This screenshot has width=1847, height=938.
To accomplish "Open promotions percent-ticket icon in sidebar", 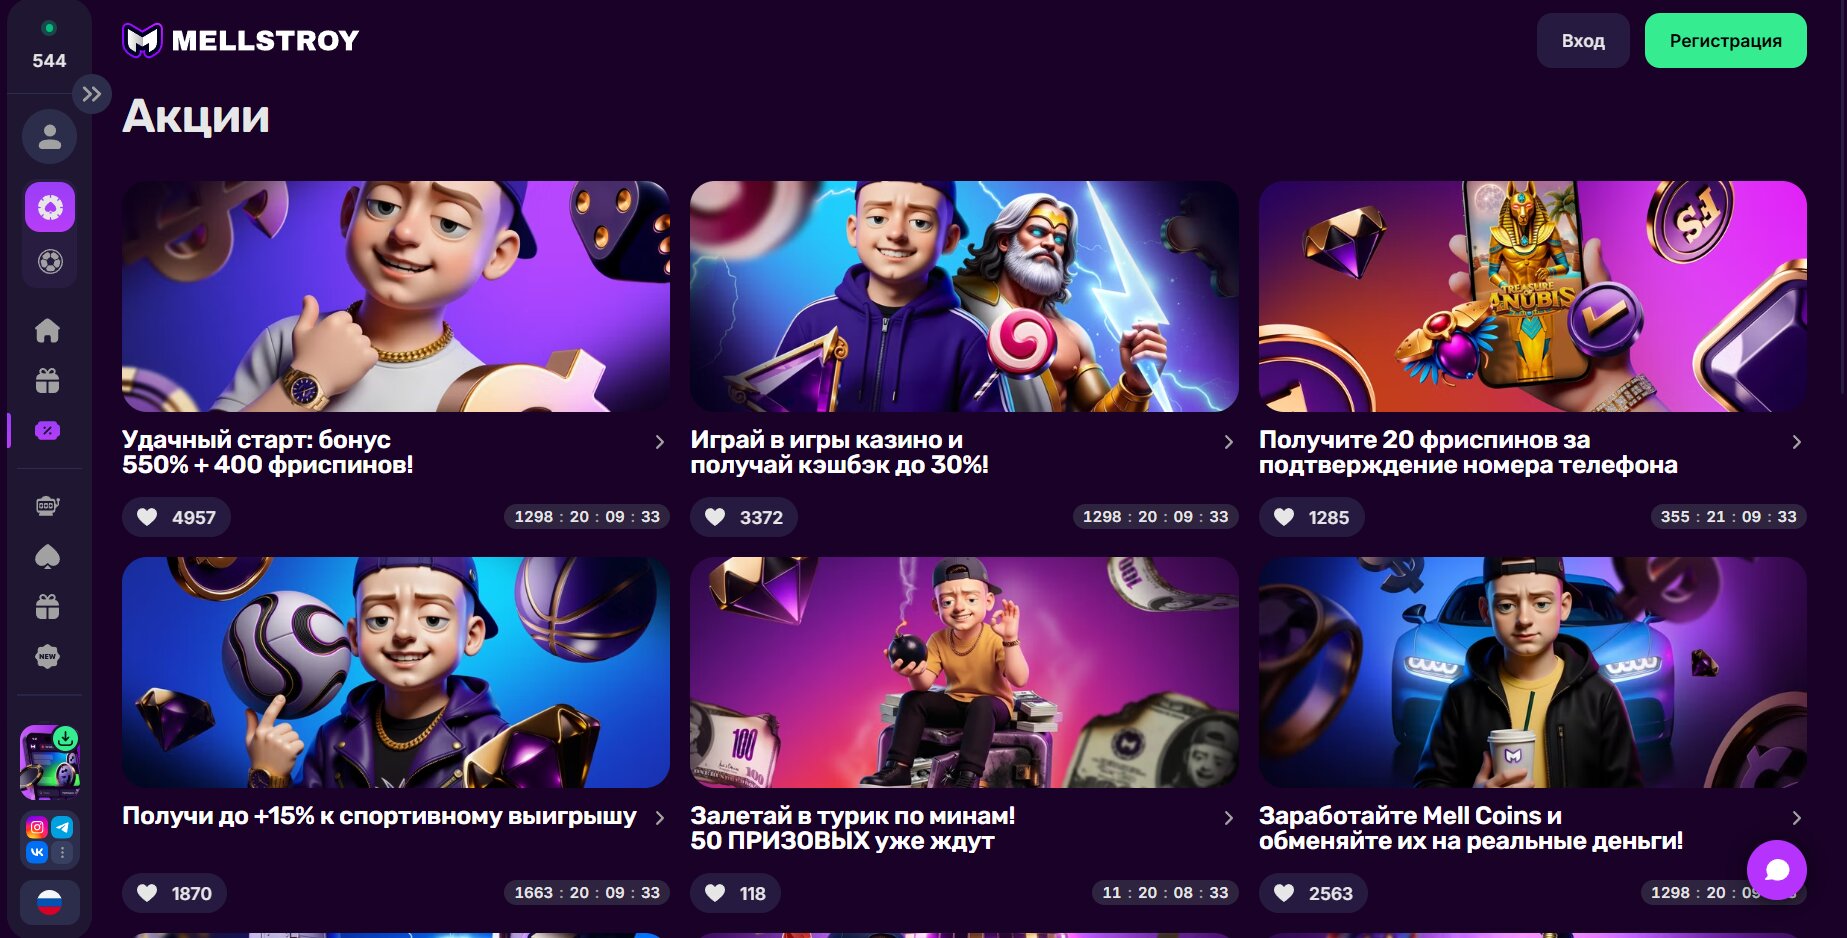I will tap(48, 431).
